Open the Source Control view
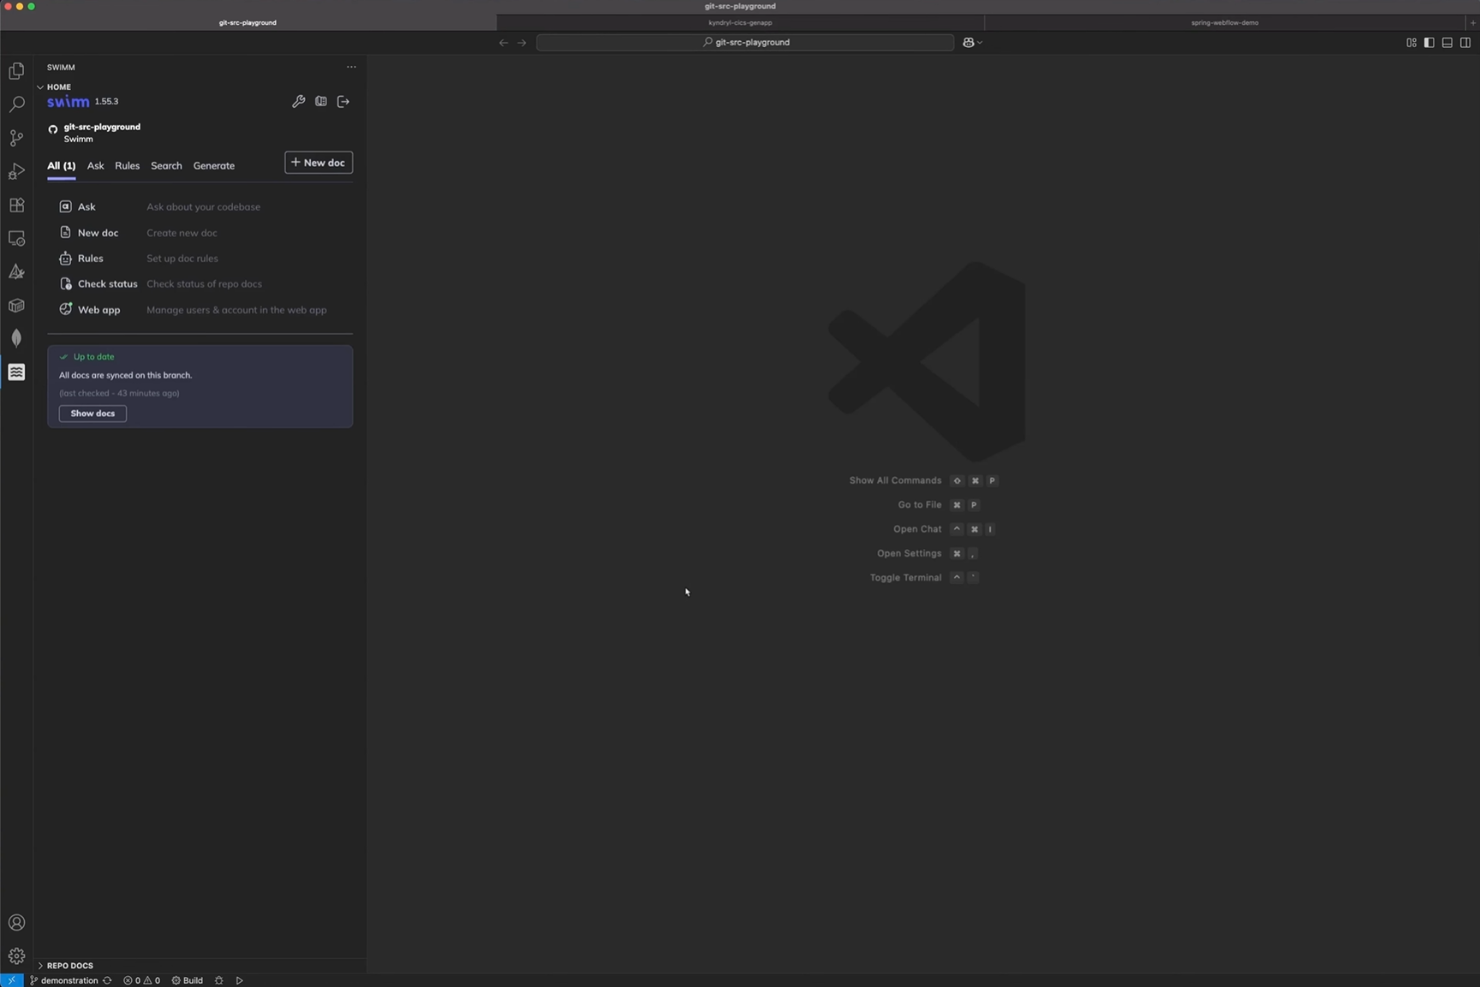 coord(16,137)
